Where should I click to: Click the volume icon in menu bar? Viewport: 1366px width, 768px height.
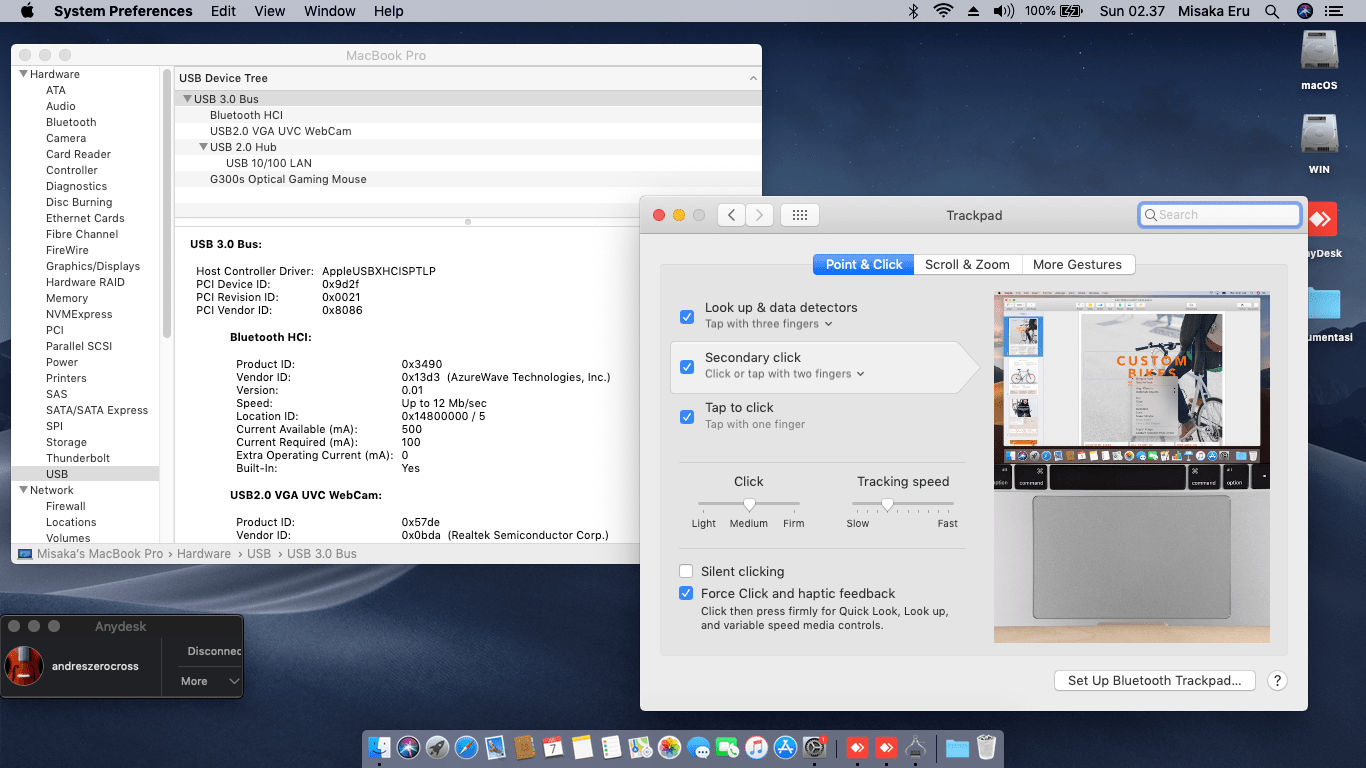(1003, 11)
